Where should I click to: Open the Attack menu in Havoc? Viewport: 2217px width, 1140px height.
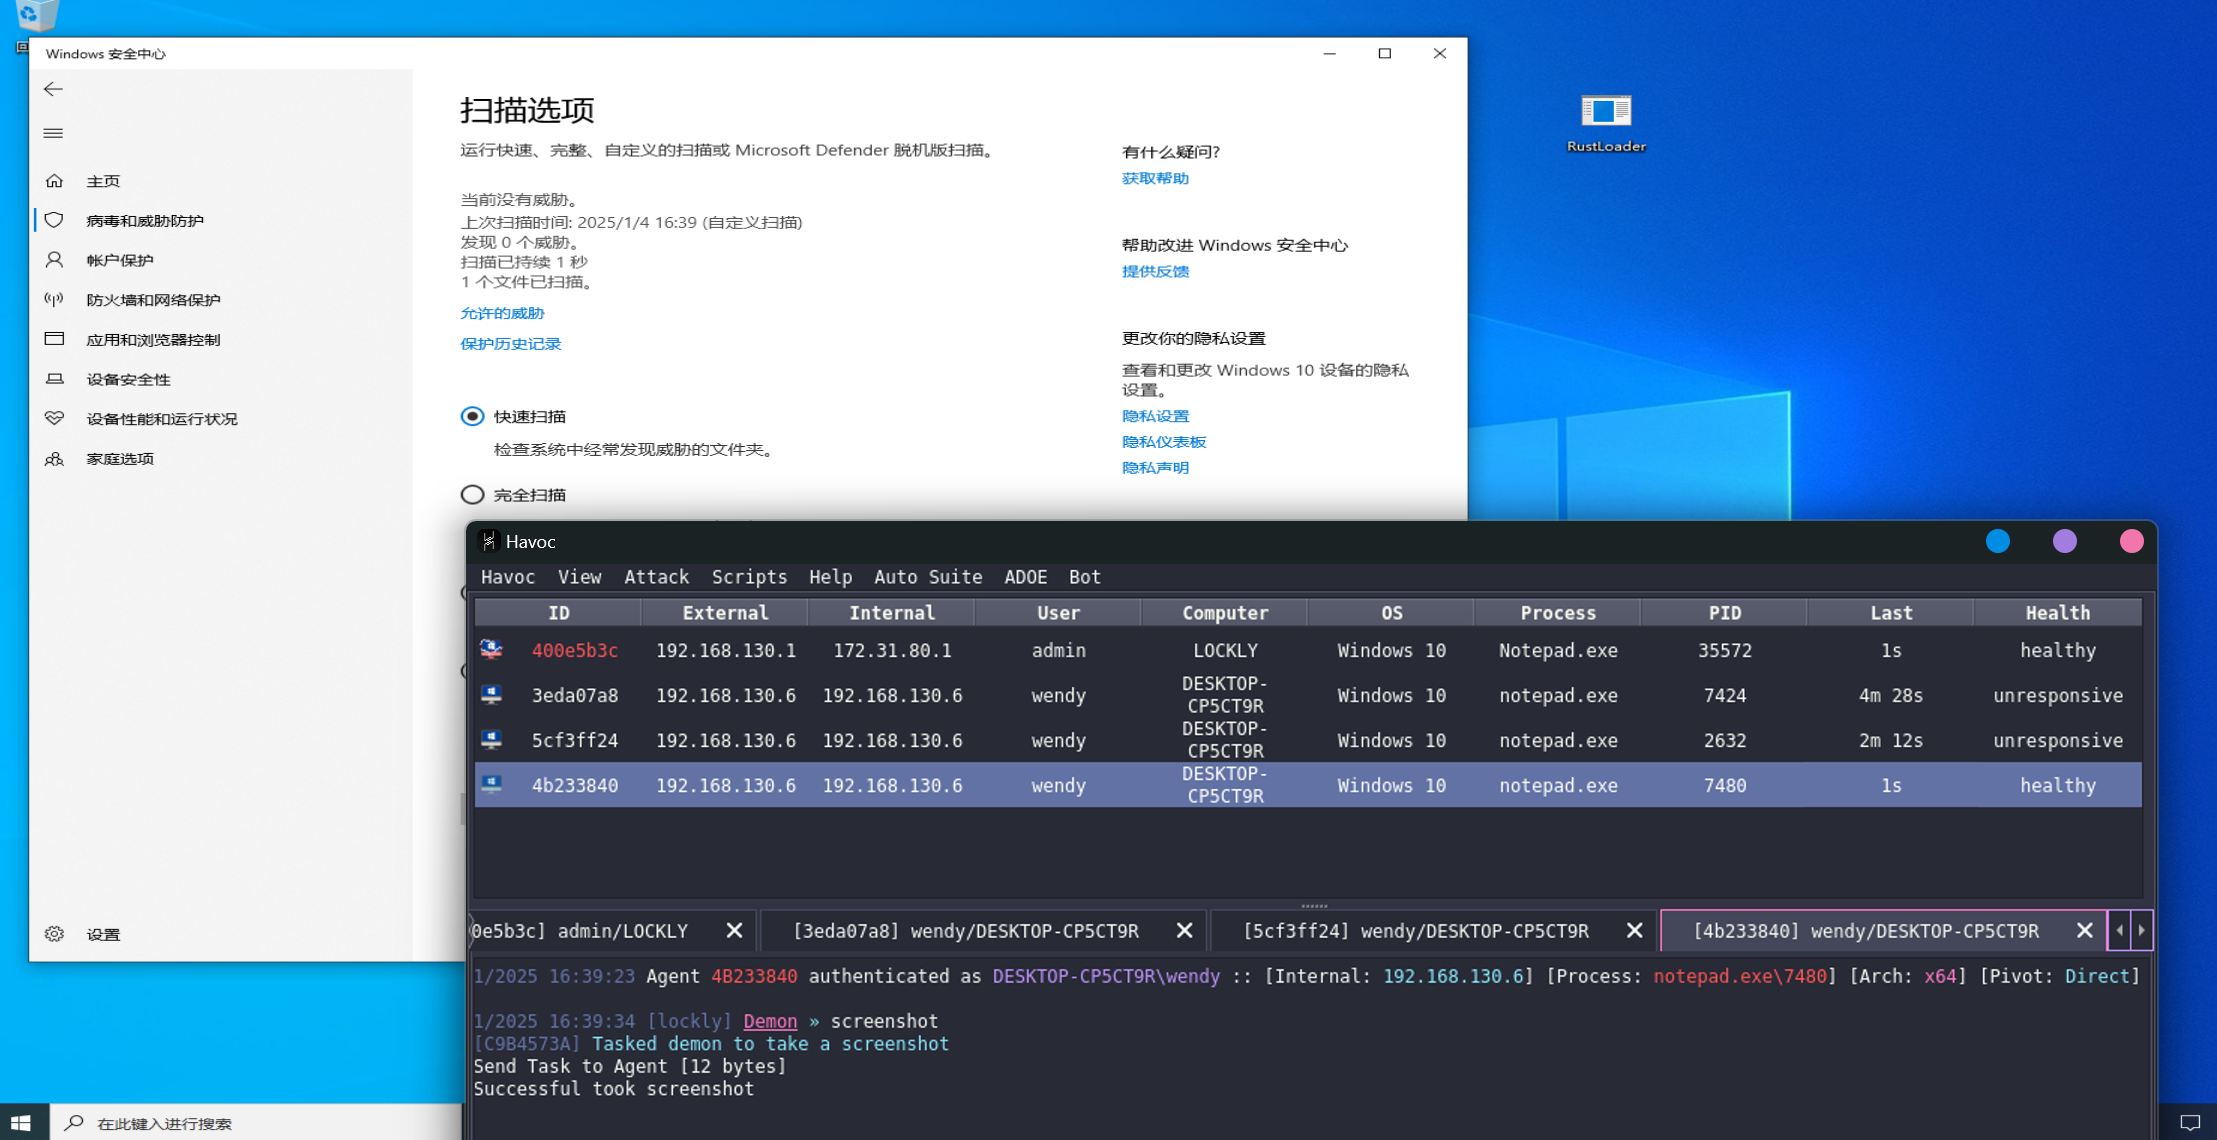point(656,577)
